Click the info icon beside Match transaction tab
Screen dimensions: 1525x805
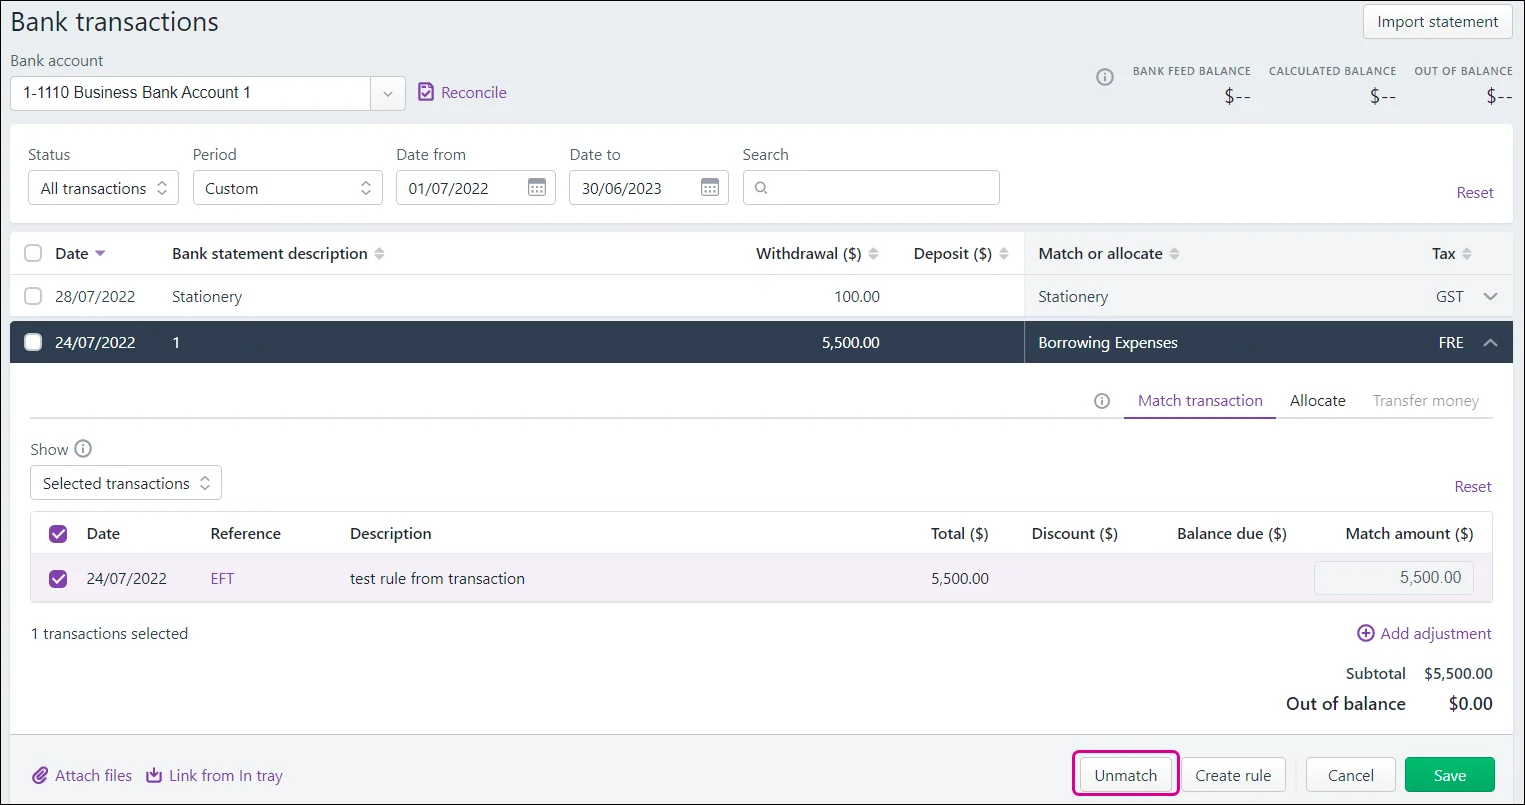tap(1102, 401)
